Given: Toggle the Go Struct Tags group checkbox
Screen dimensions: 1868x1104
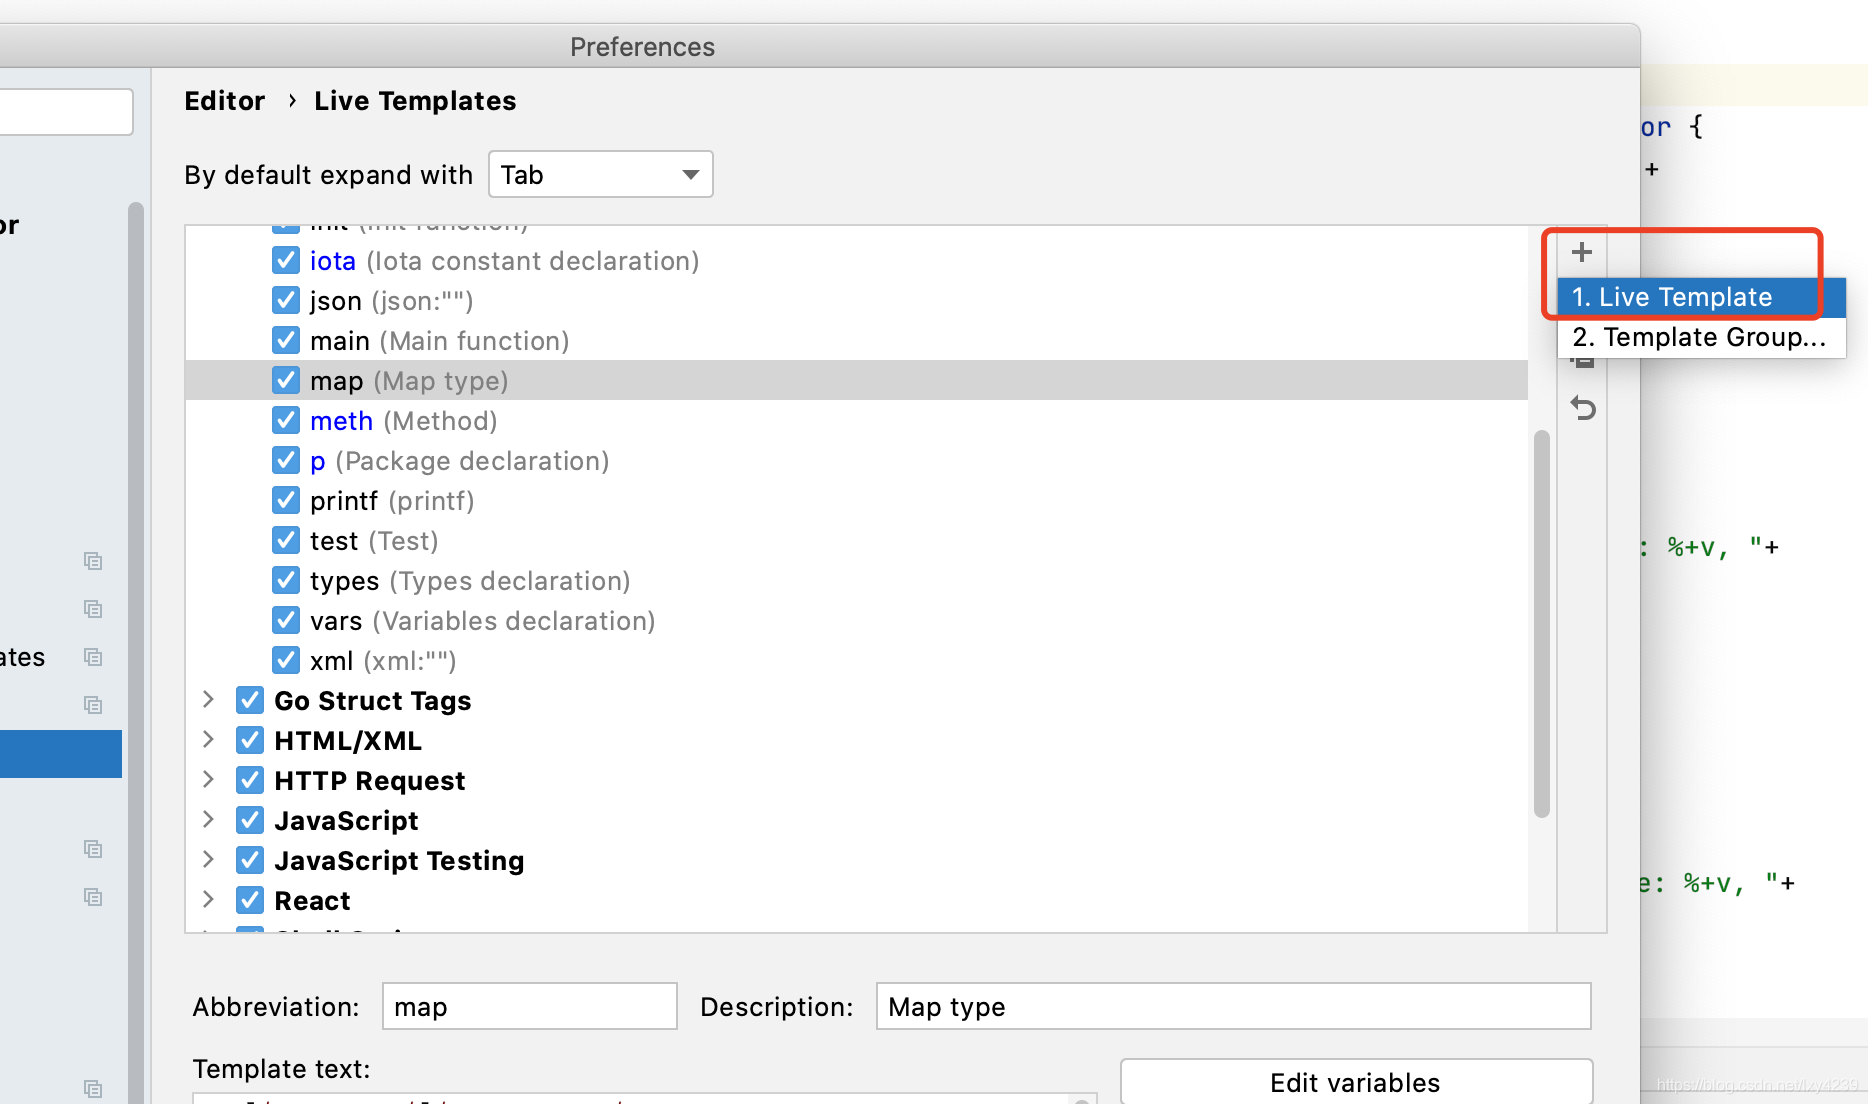Looking at the screenshot, I should pyautogui.click(x=250, y=700).
